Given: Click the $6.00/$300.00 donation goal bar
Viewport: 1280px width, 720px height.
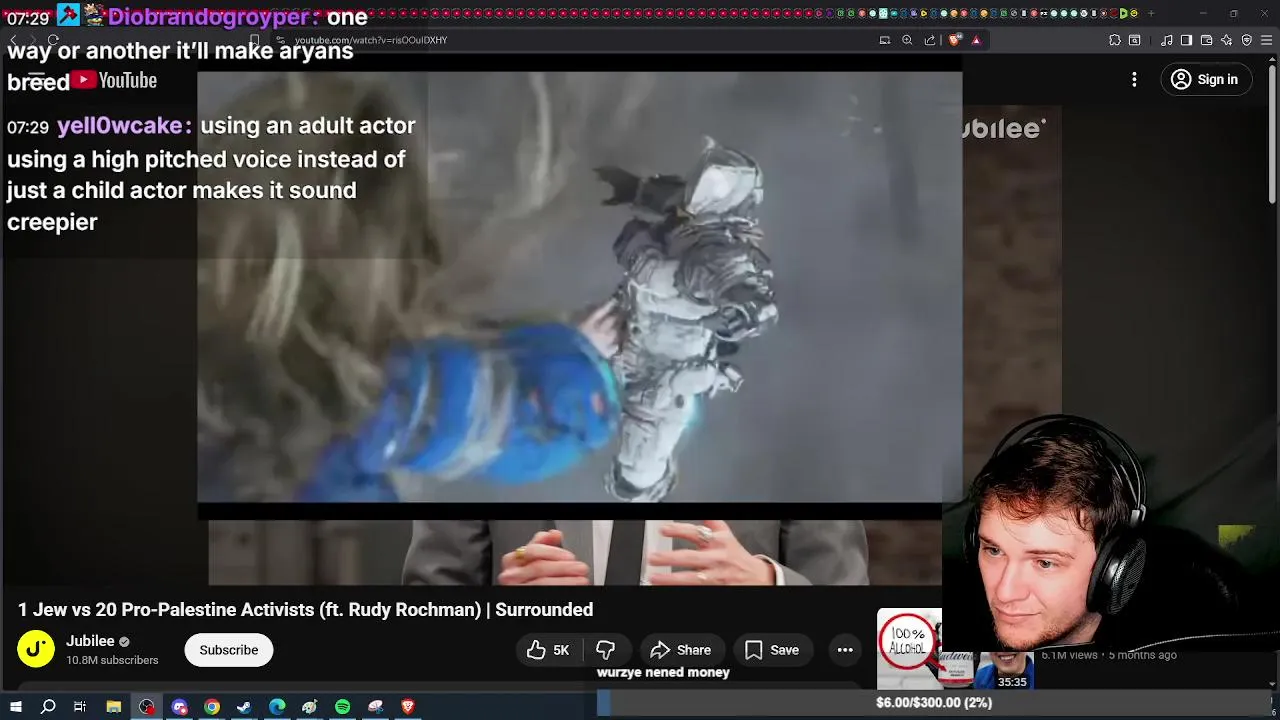Looking at the screenshot, I should [934, 703].
